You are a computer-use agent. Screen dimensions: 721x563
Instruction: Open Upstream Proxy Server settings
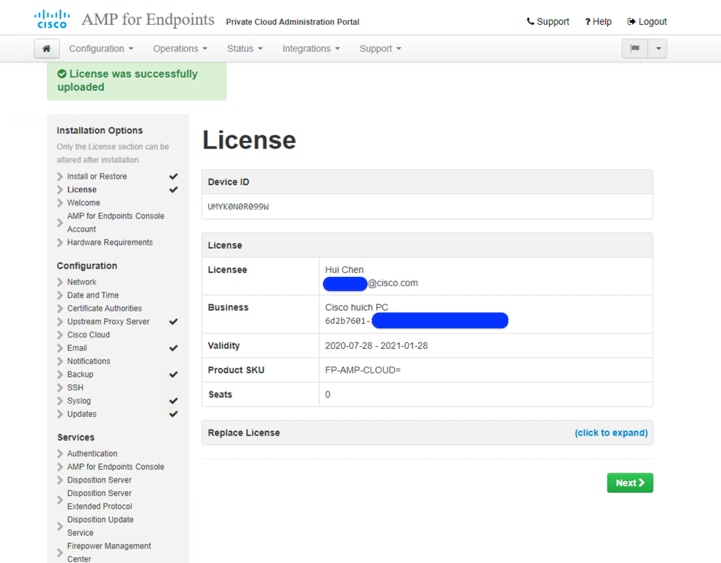pos(108,322)
